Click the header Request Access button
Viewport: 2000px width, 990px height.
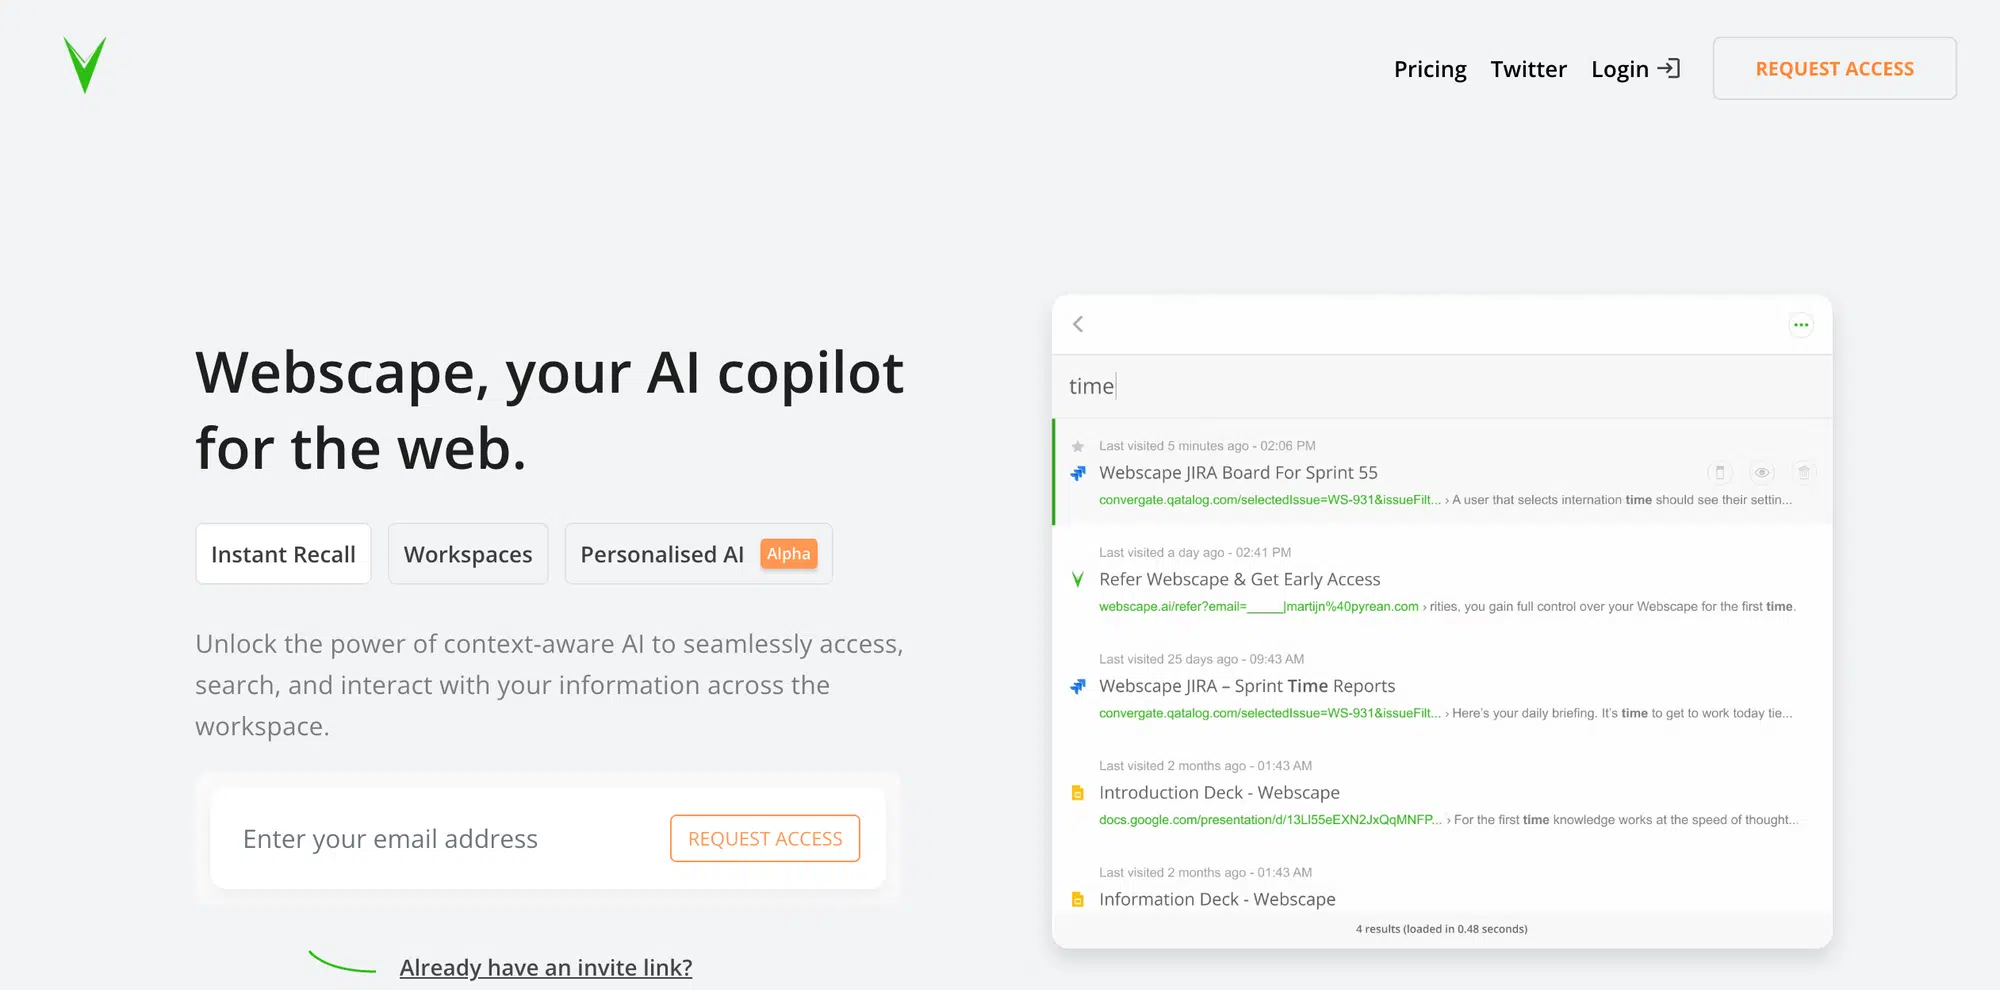click(1834, 68)
